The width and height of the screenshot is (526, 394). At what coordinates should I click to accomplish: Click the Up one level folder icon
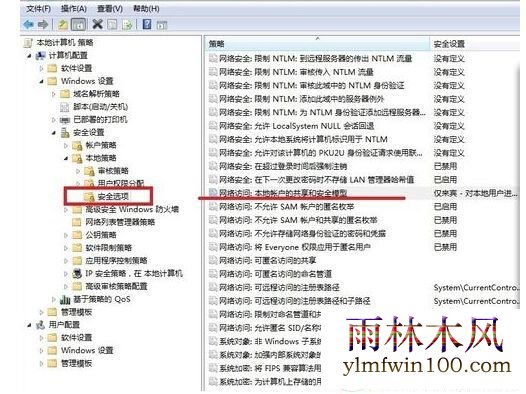63,24
